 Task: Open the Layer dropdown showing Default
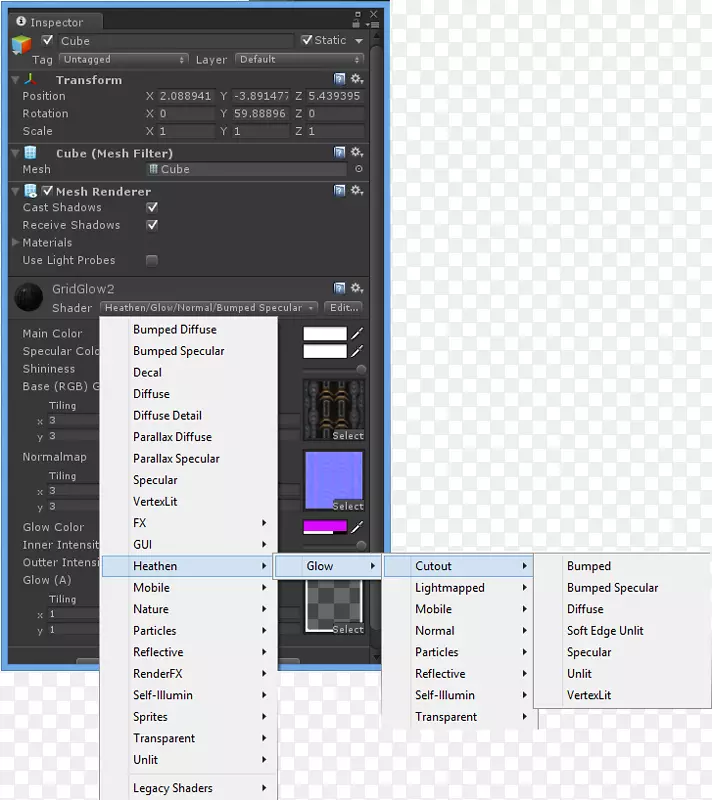coord(297,60)
